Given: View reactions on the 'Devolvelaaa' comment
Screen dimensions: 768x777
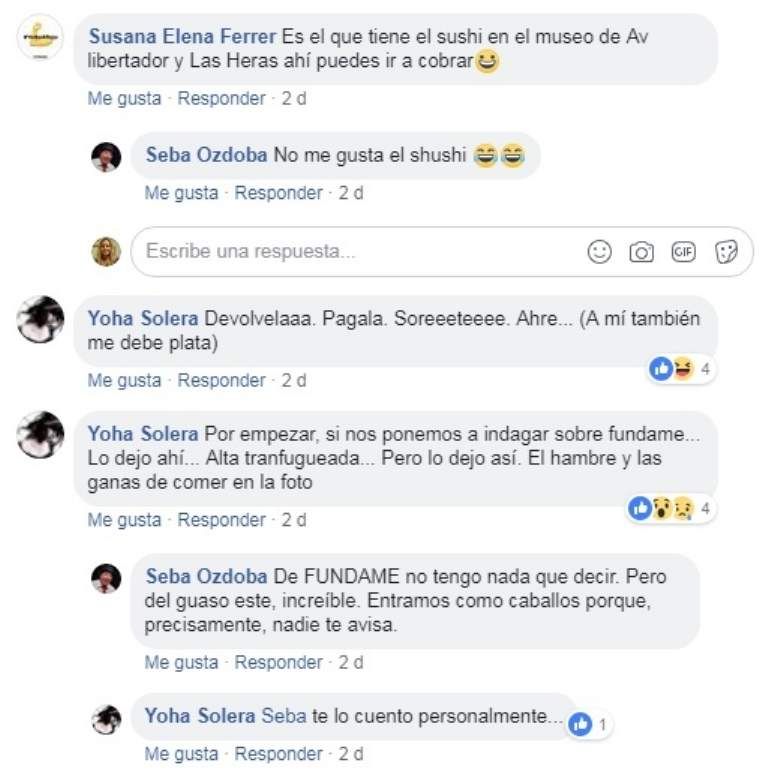Looking at the screenshot, I should [681, 369].
